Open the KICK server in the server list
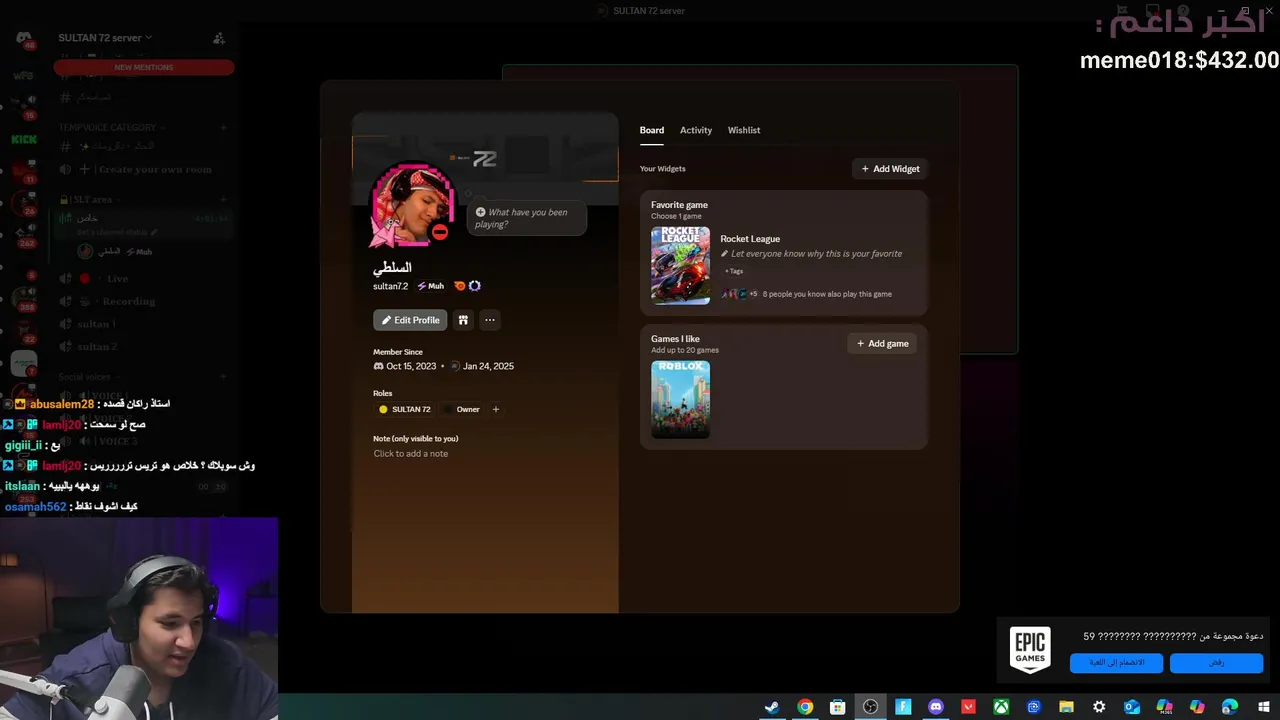Image resolution: width=1280 pixels, height=720 pixels. click(x=24, y=139)
